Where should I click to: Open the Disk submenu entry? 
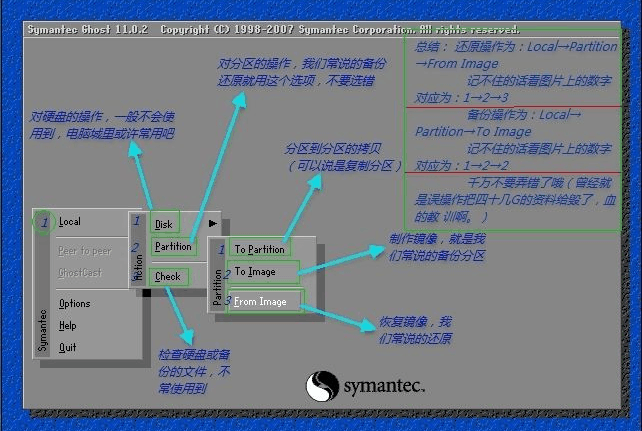(x=164, y=224)
